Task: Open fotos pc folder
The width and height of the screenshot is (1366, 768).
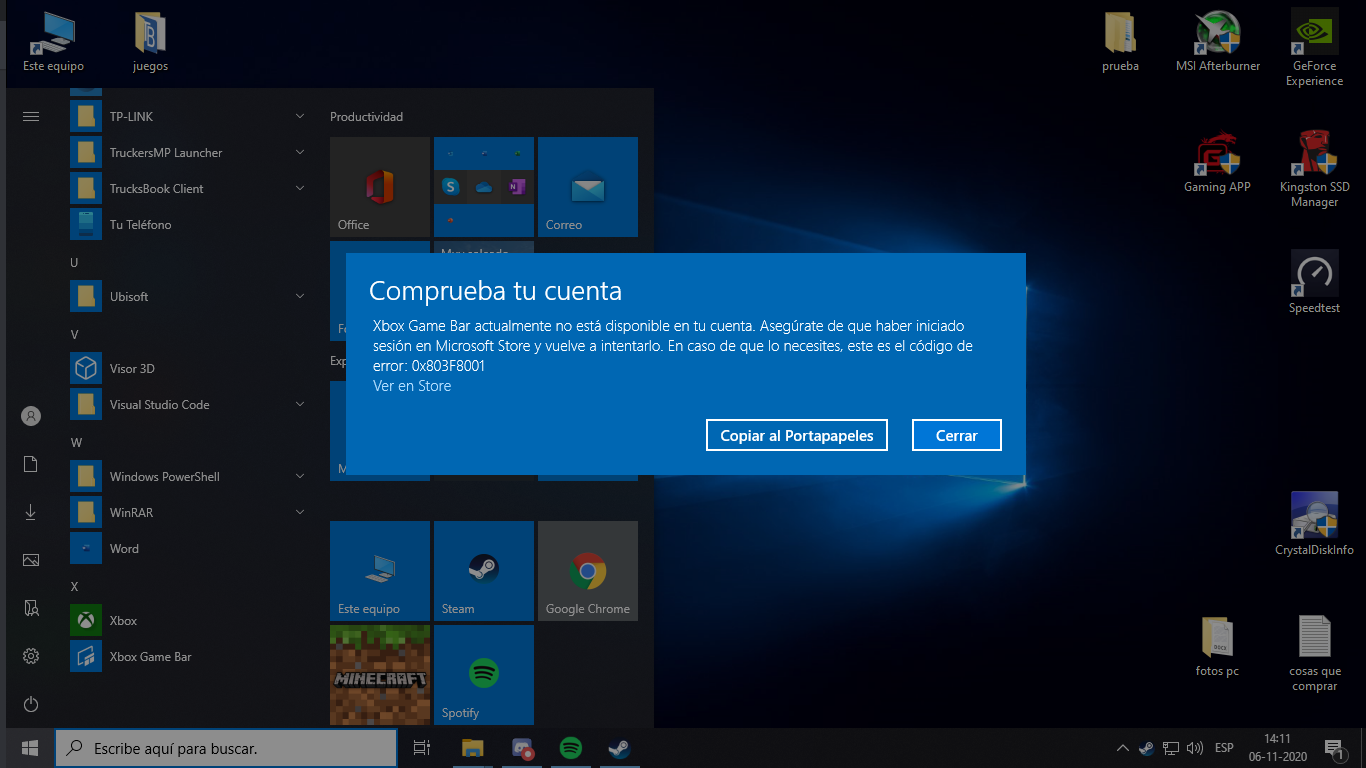Action: click(x=1217, y=646)
